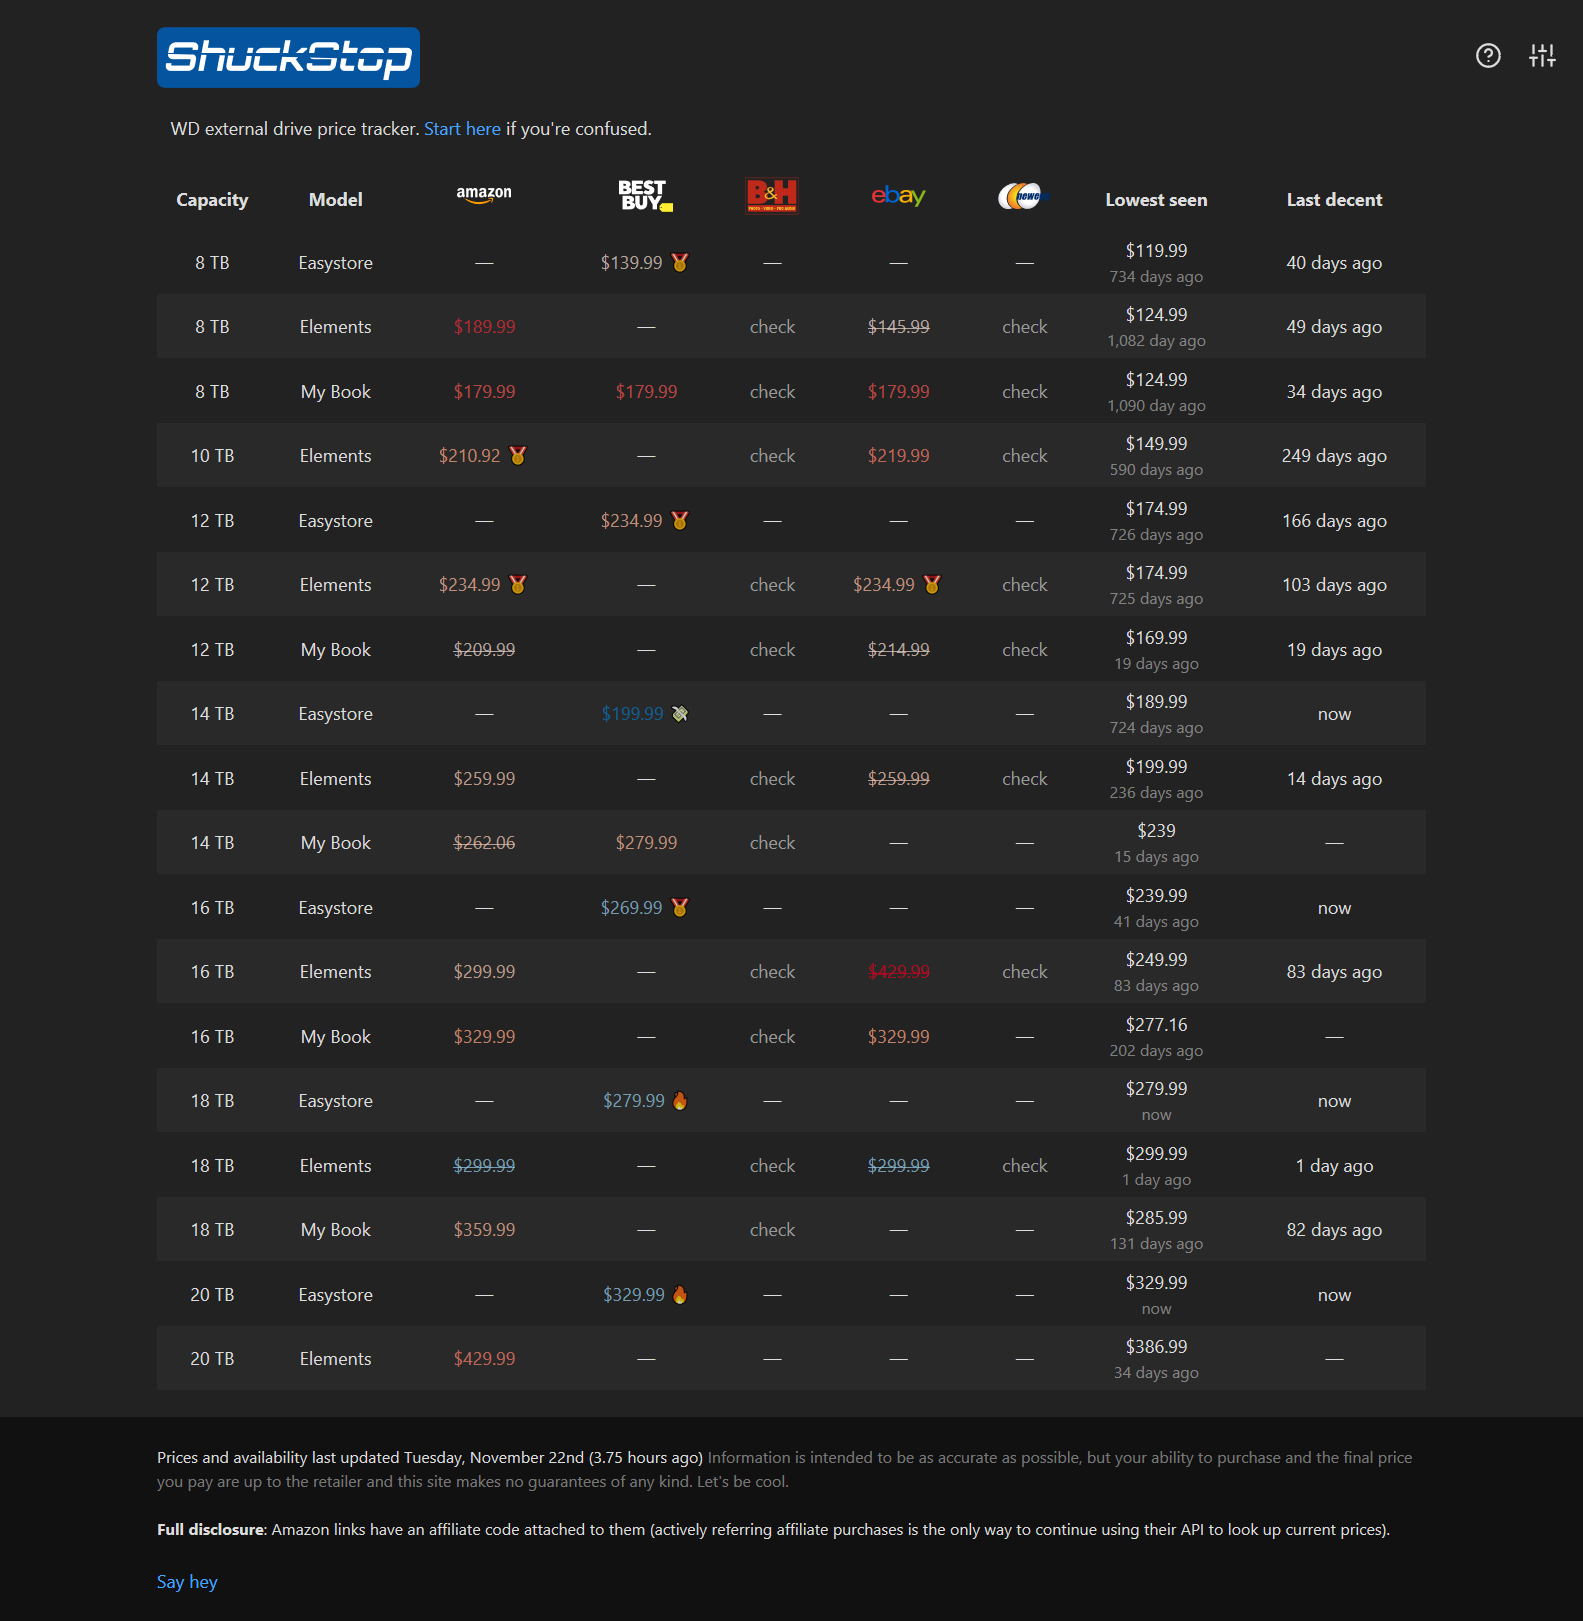The width and height of the screenshot is (1583, 1621).
Task: Open the help question mark icon
Action: click(x=1488, y=56)
